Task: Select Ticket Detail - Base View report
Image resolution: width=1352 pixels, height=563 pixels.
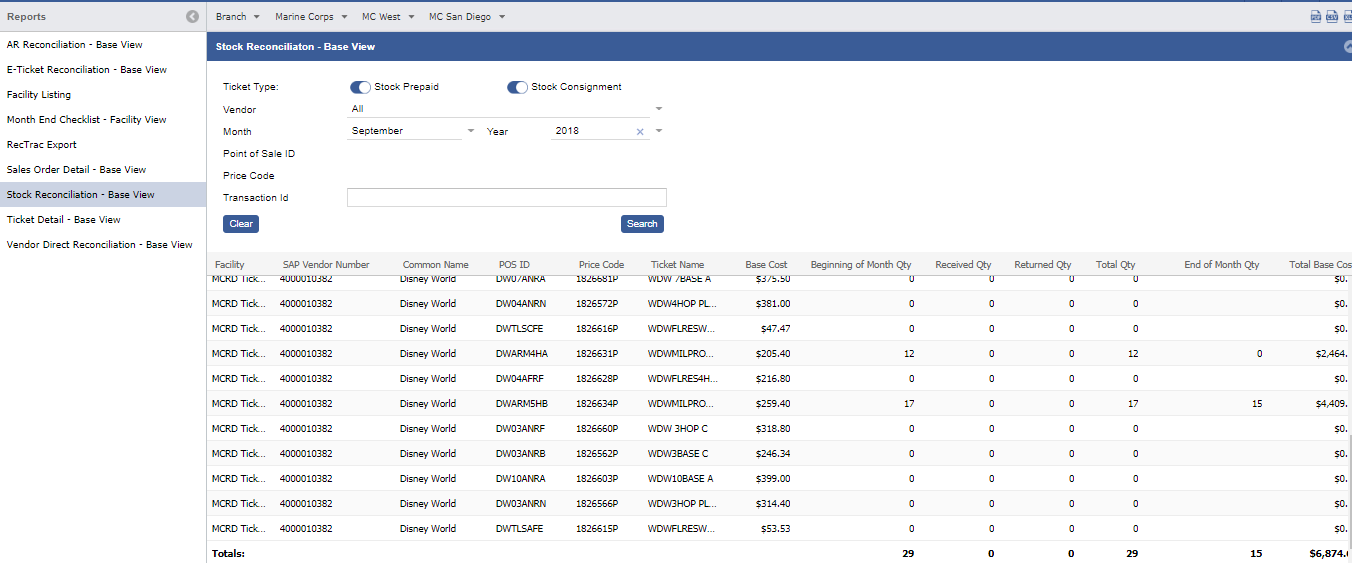Action: click(x=64, y=220)
